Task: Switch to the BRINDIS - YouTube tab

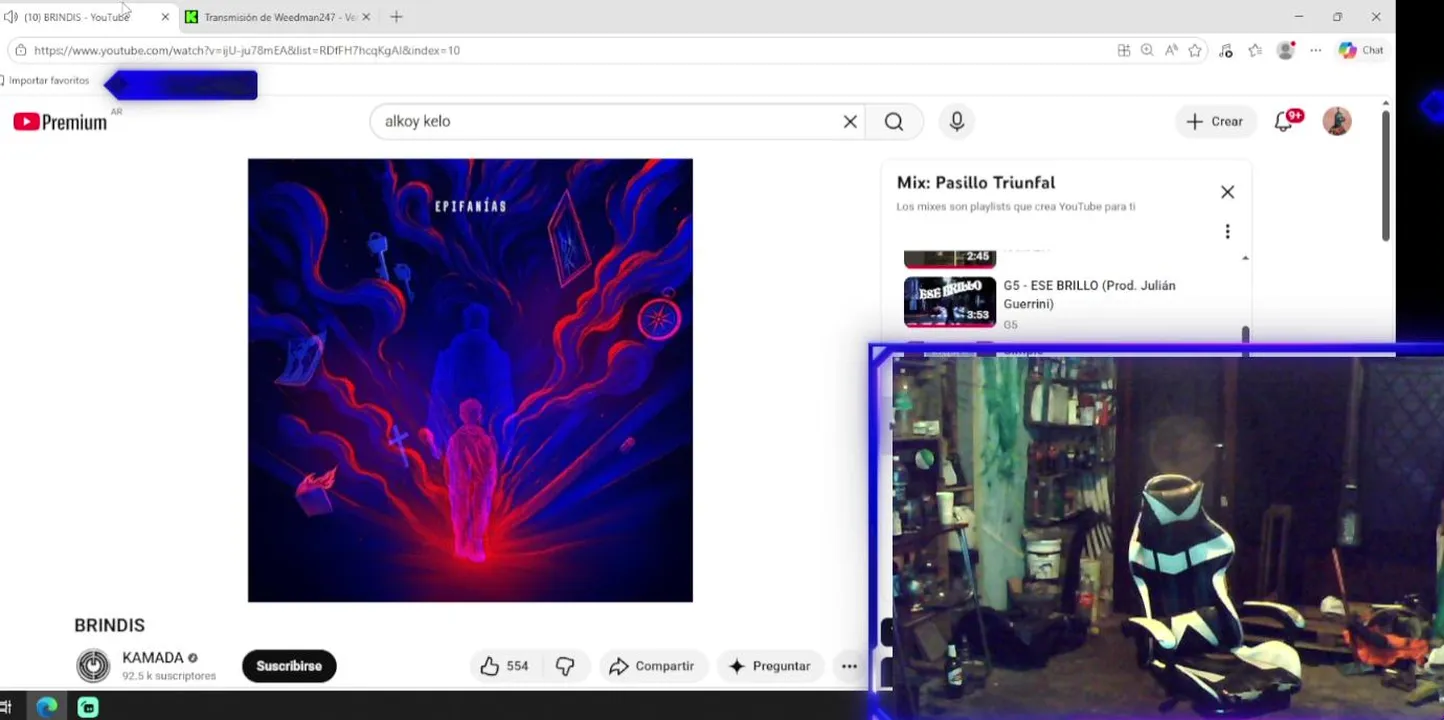Action: pyautogui.click(x=77, y=17)
